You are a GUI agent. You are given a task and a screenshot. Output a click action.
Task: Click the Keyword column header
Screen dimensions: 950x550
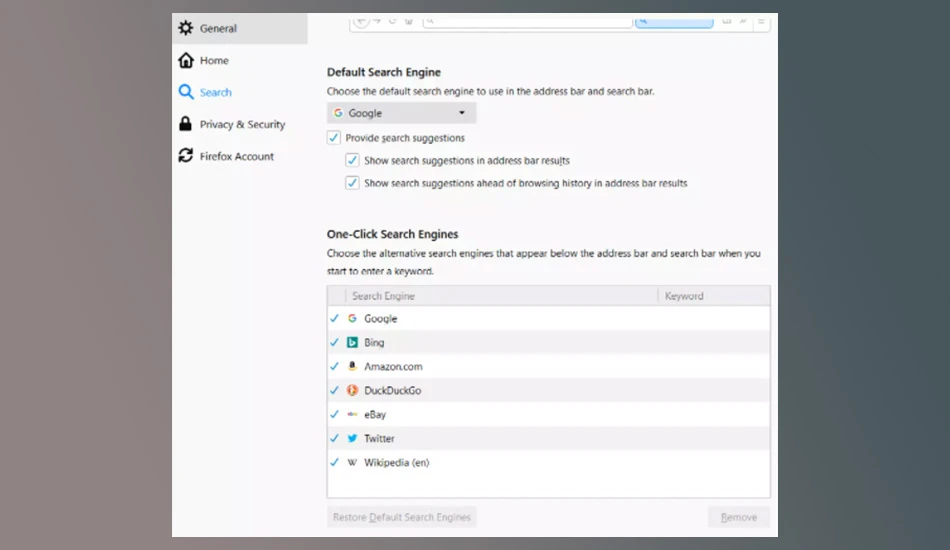pyautogui.click(x=714, y=296)
